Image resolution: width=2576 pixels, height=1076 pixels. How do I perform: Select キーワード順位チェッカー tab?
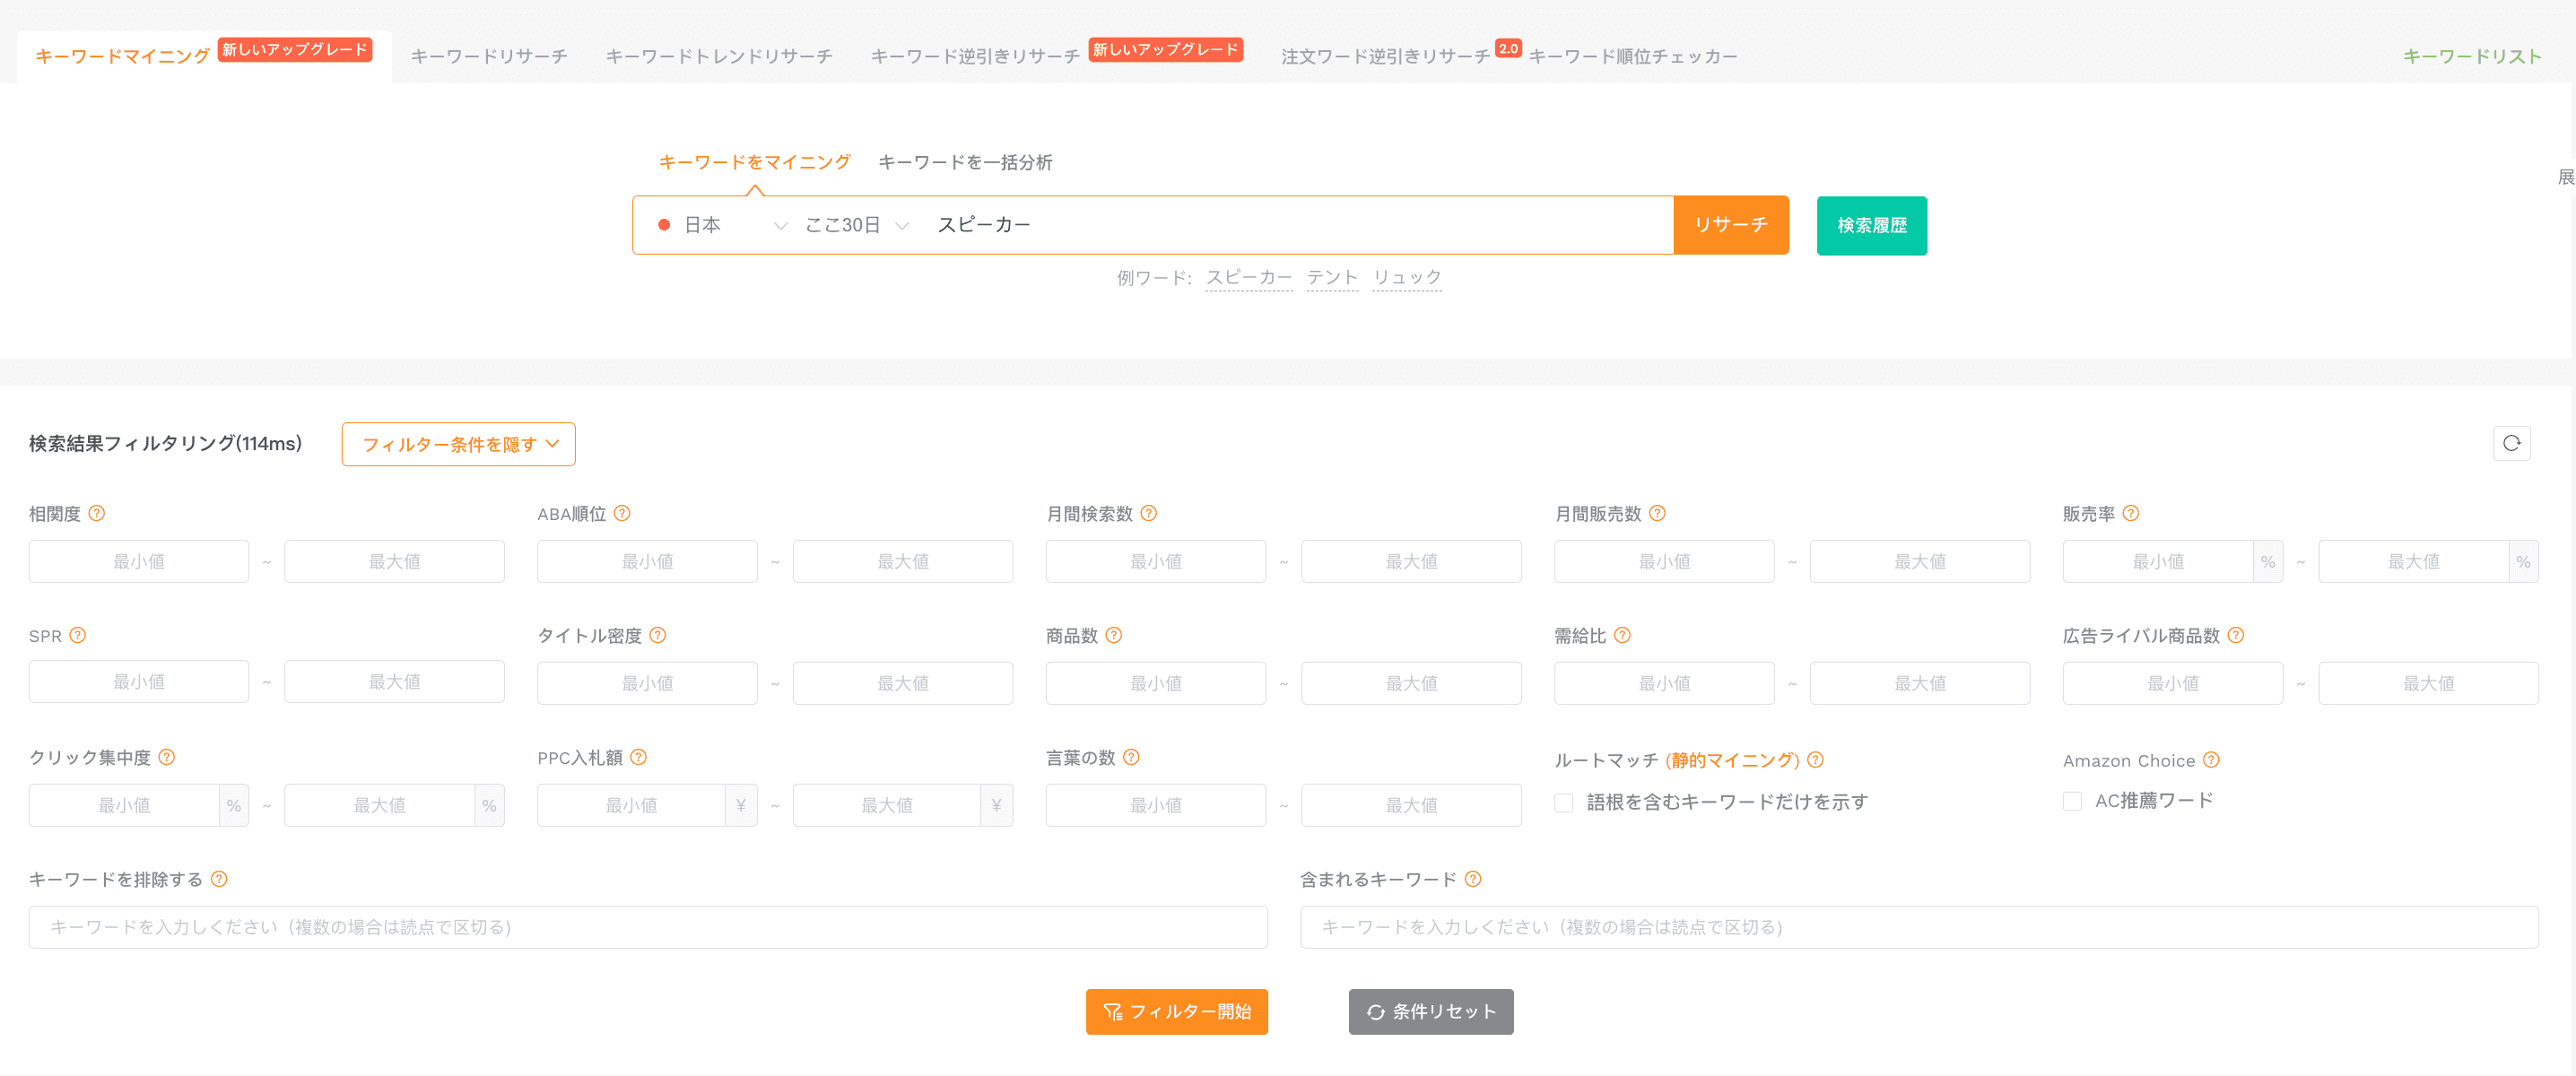[1633, 56]
